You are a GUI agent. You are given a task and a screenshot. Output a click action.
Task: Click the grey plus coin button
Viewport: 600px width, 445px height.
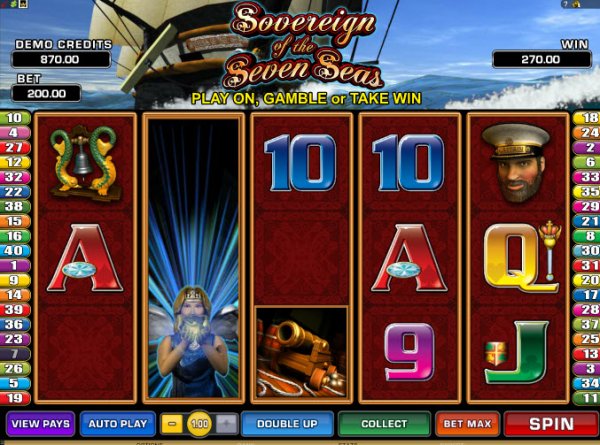pos(227,424)
